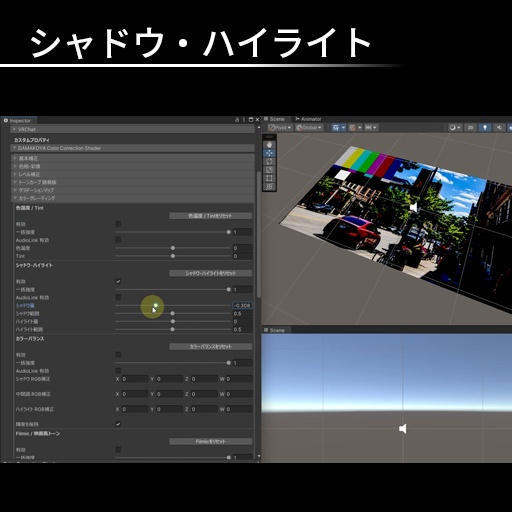Collapse DAMAKOYA Color Correction Shader section
Viewport: 512px width, 512px height.
pyautogui.click(x=133, y=148)
